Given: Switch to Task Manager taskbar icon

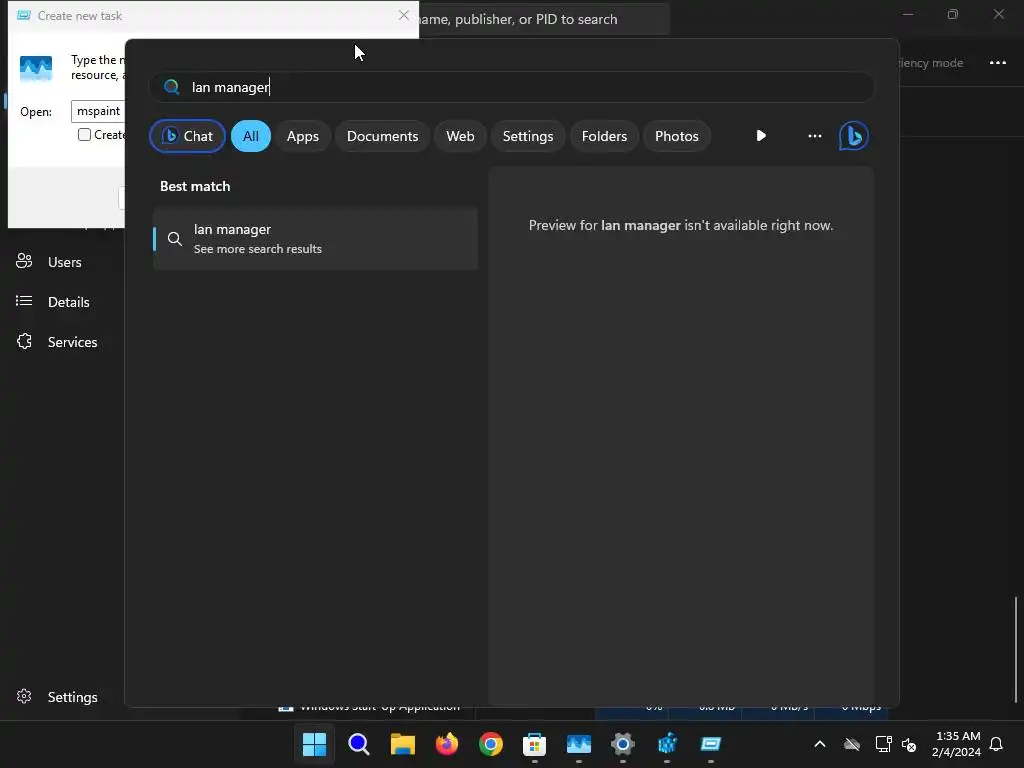Looking at the screenshot, I should (x=579, y=744).
